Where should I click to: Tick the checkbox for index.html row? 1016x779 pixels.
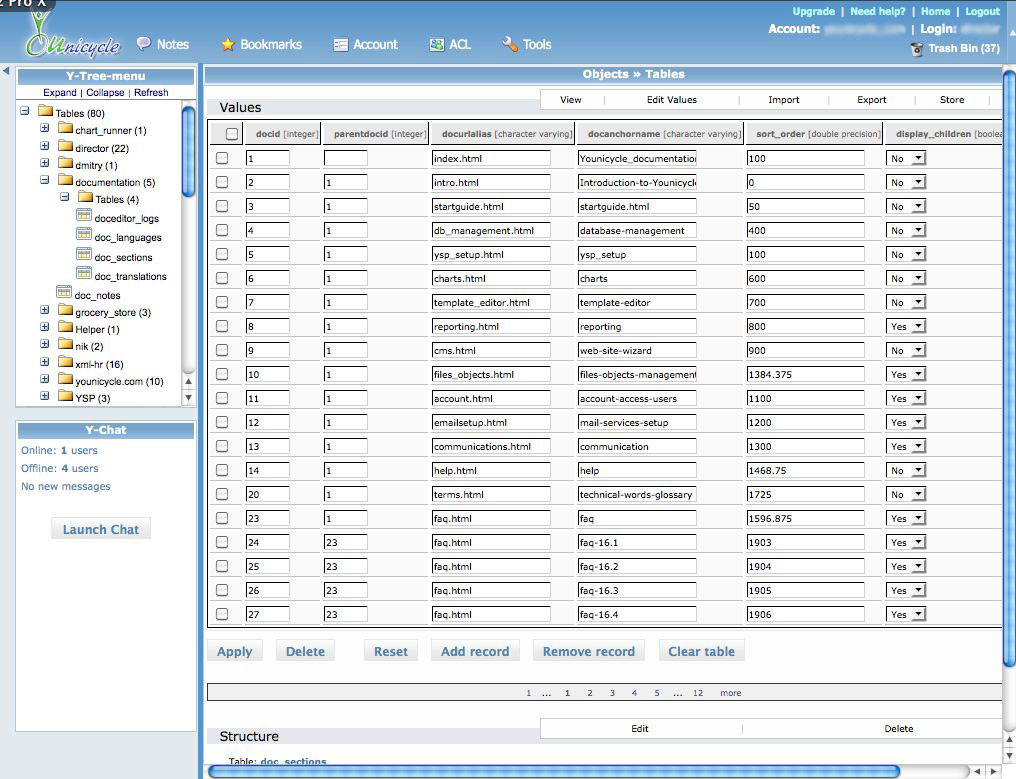point(222,158)
